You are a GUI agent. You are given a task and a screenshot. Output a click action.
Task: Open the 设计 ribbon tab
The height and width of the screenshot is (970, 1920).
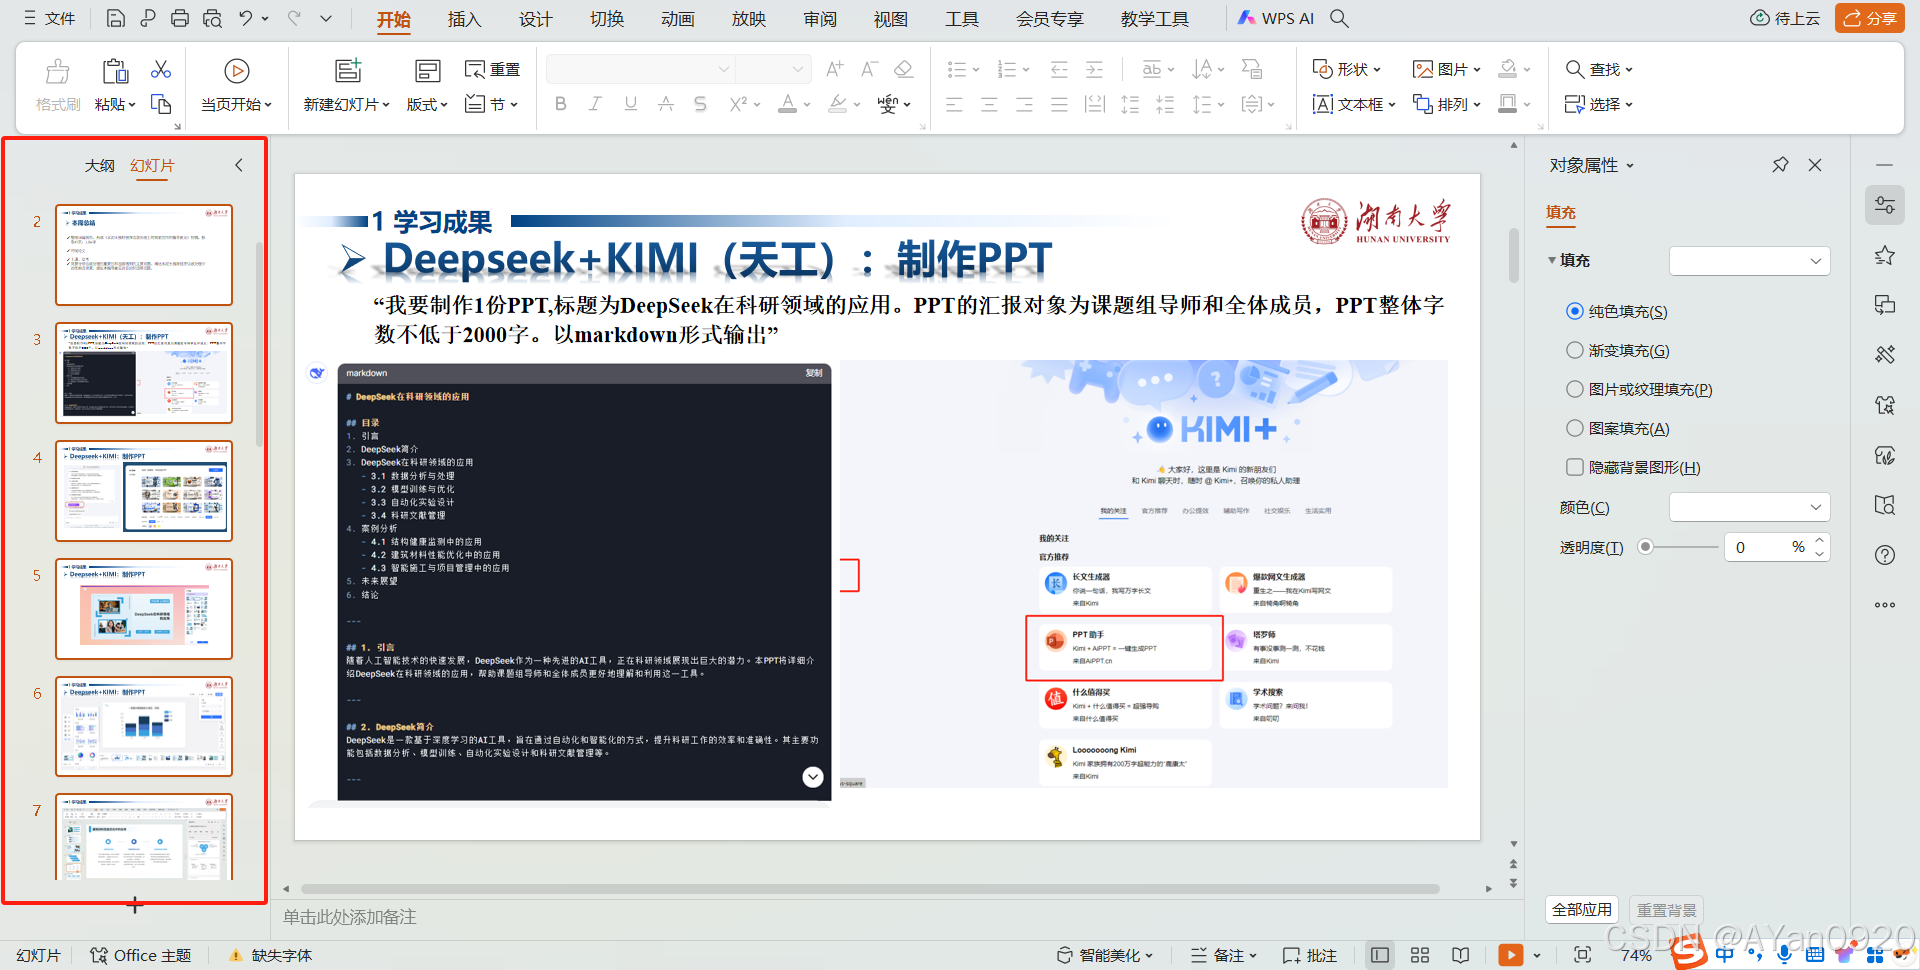coord(535,19)
